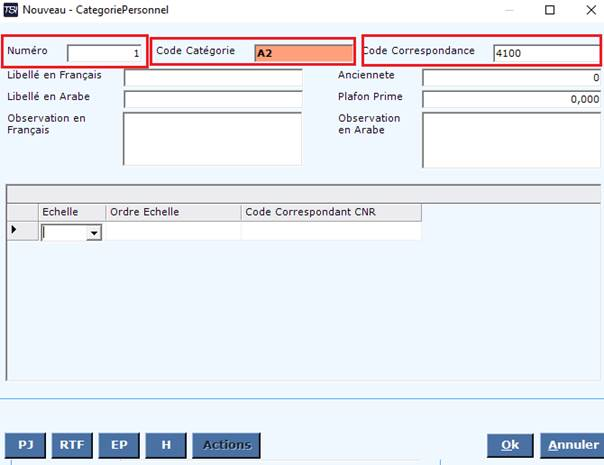Click the PJ button
The height and width of the screenshot is (465, 604).
pyautogui.click(x=25, y=445)
